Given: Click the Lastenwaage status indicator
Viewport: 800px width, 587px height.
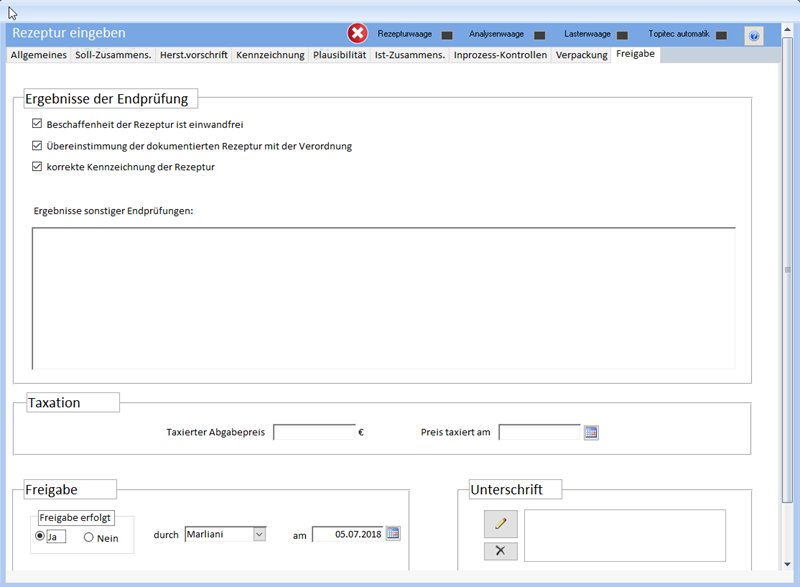Looking at the screenshot, I should [x=621, y=35].
